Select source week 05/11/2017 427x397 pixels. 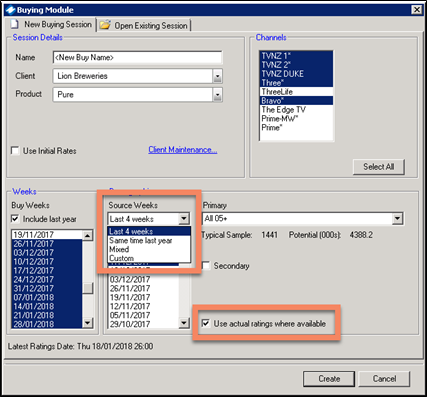tap(144, 316)
